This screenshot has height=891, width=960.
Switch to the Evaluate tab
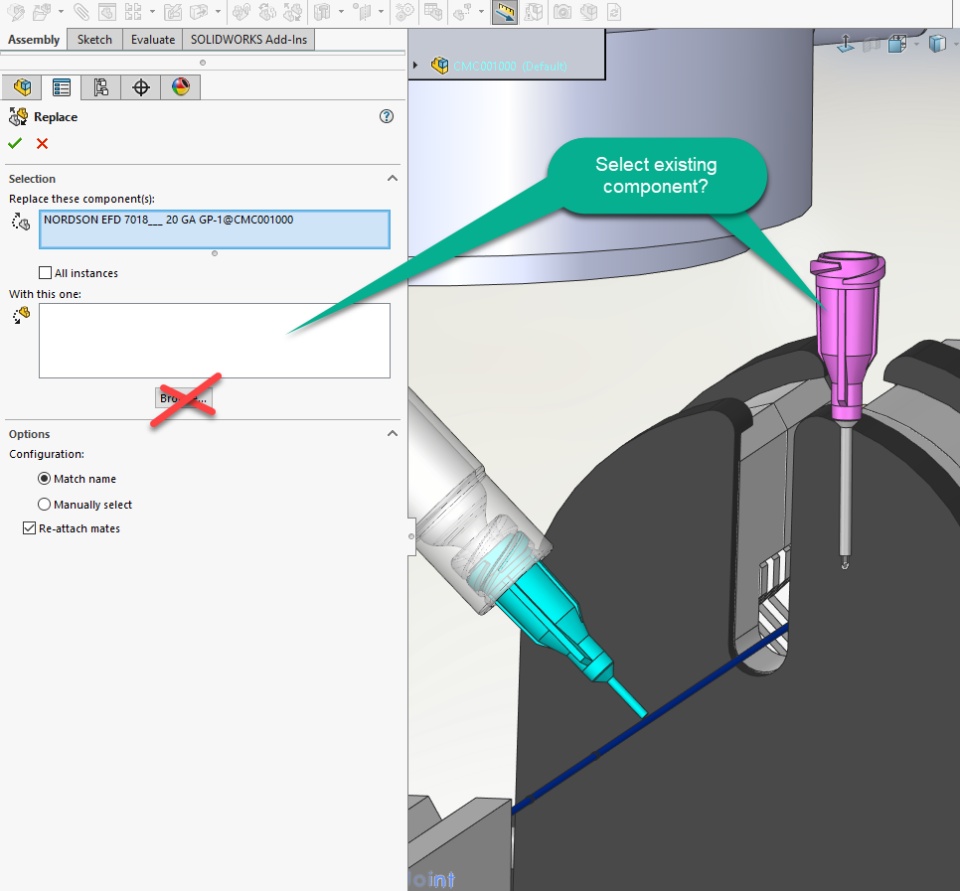click(152, 40)
